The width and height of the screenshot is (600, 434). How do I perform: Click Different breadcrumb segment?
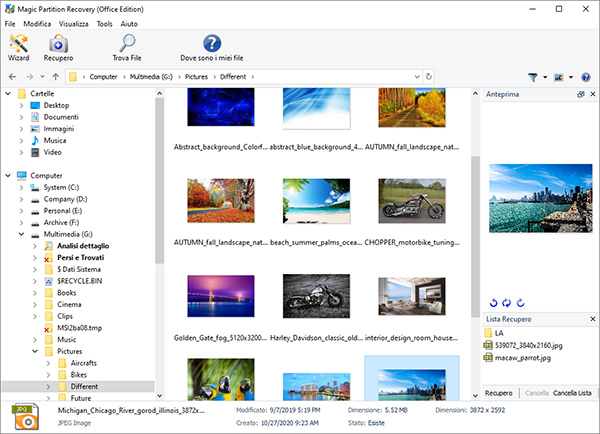pyautogui.click(x=233, y=77)
